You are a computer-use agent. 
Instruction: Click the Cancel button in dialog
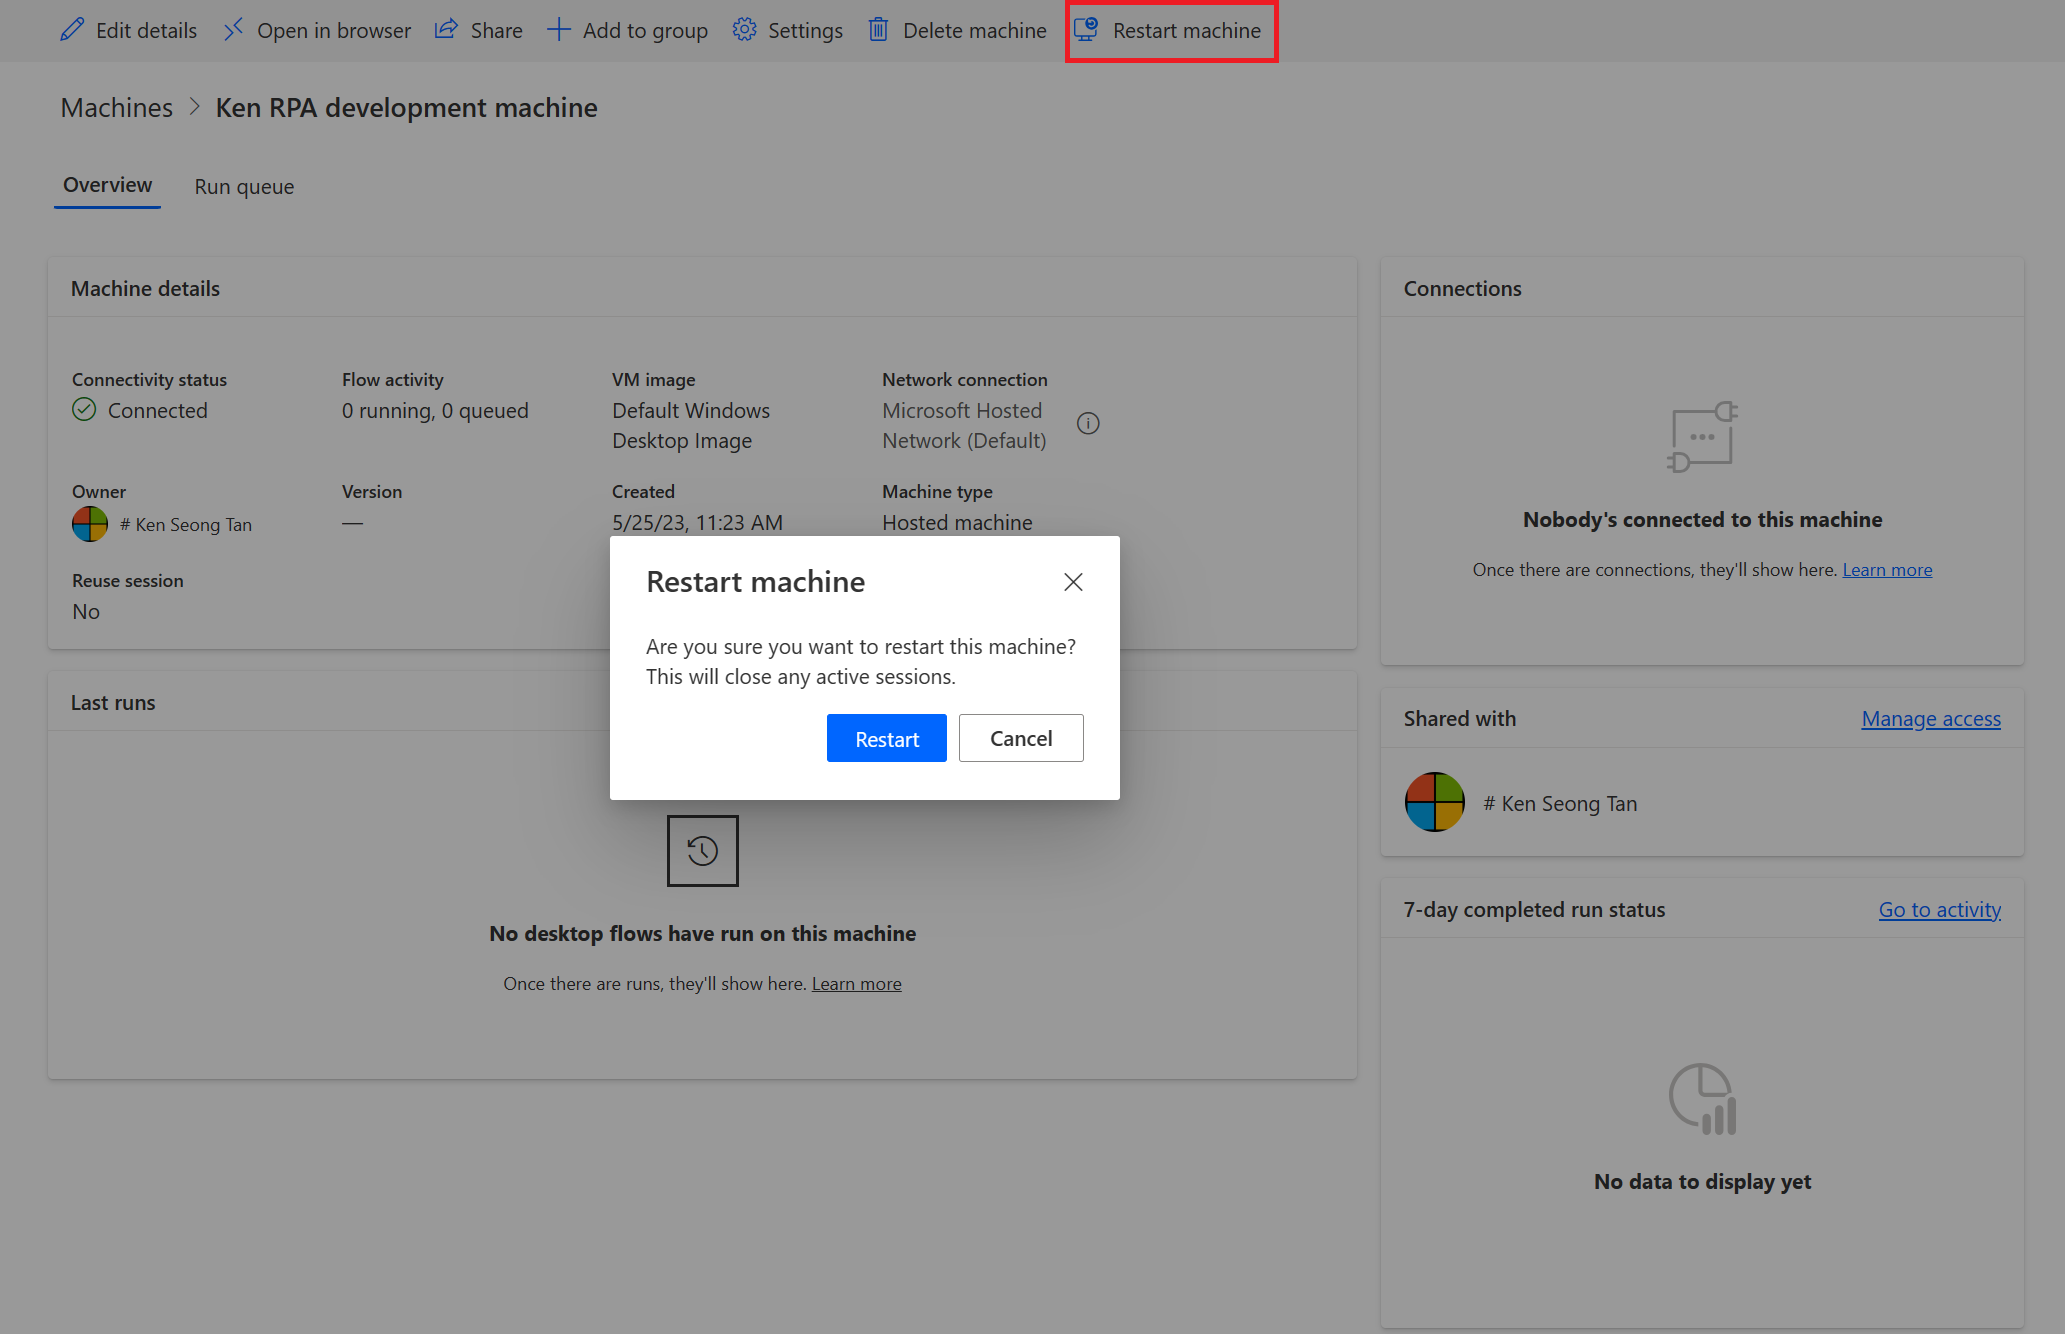[1020, 736]
